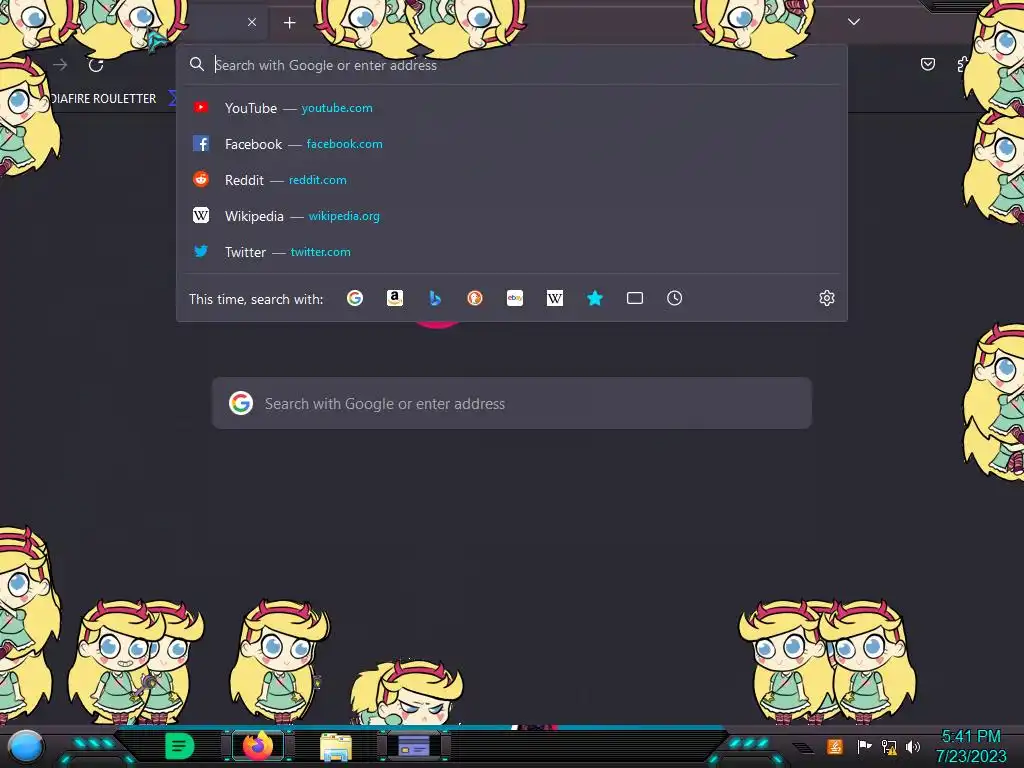Choose the Wikipedia suggestion row
The height and width of the screenshot is (768, 1024).
tap(512, 216)
